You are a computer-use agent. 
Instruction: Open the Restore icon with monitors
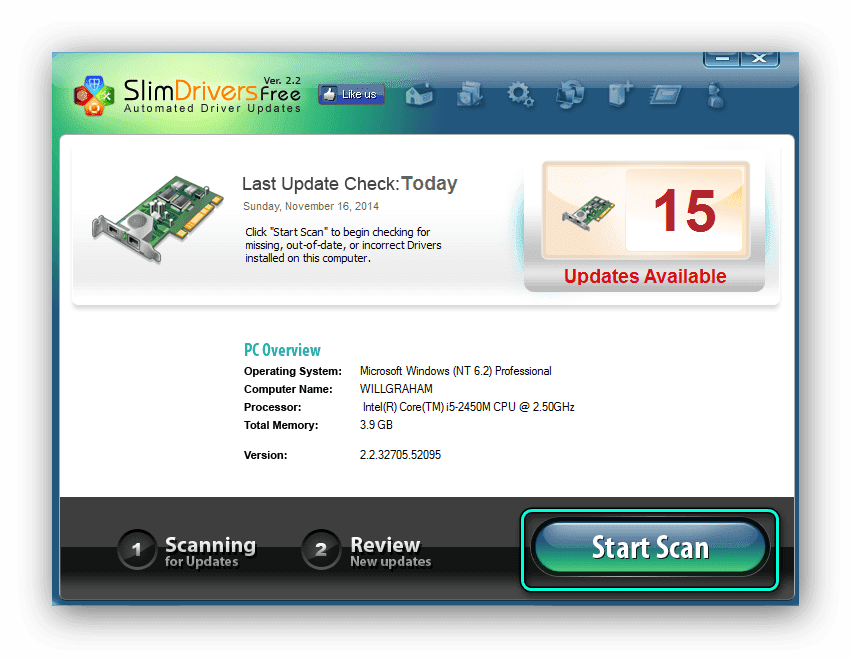(570, 94)
